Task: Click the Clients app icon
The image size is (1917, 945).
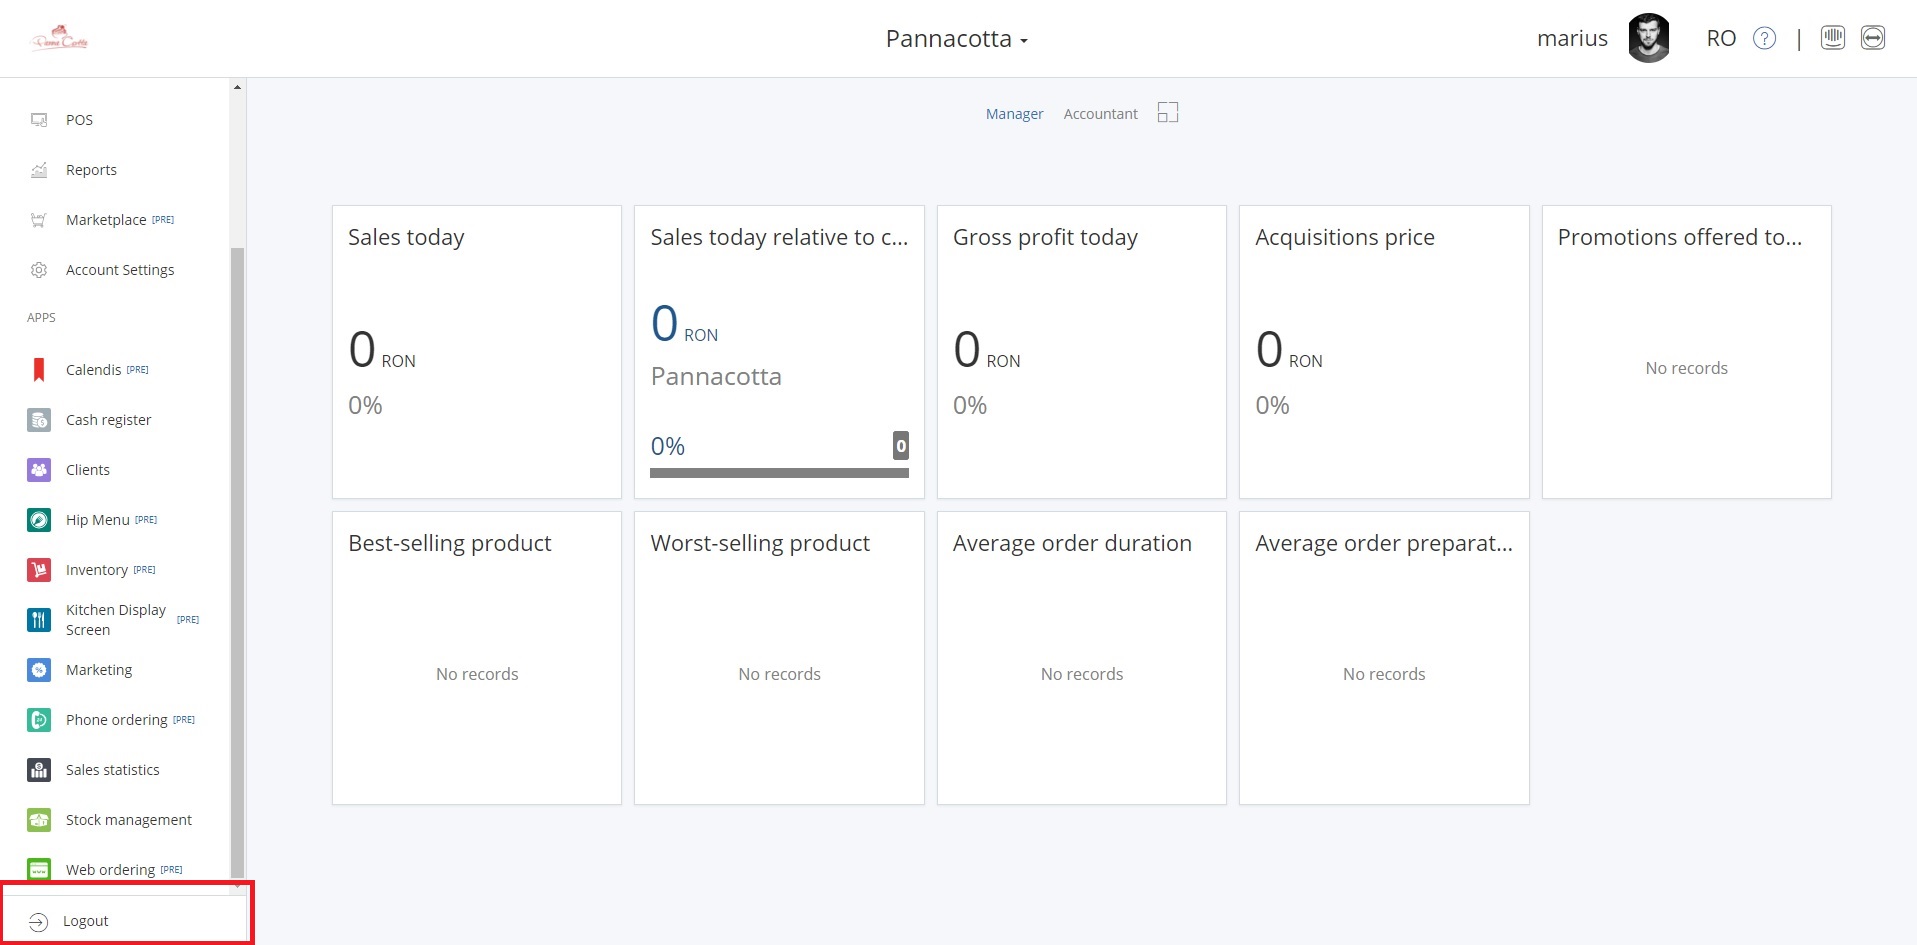Action: click(39, 470)
